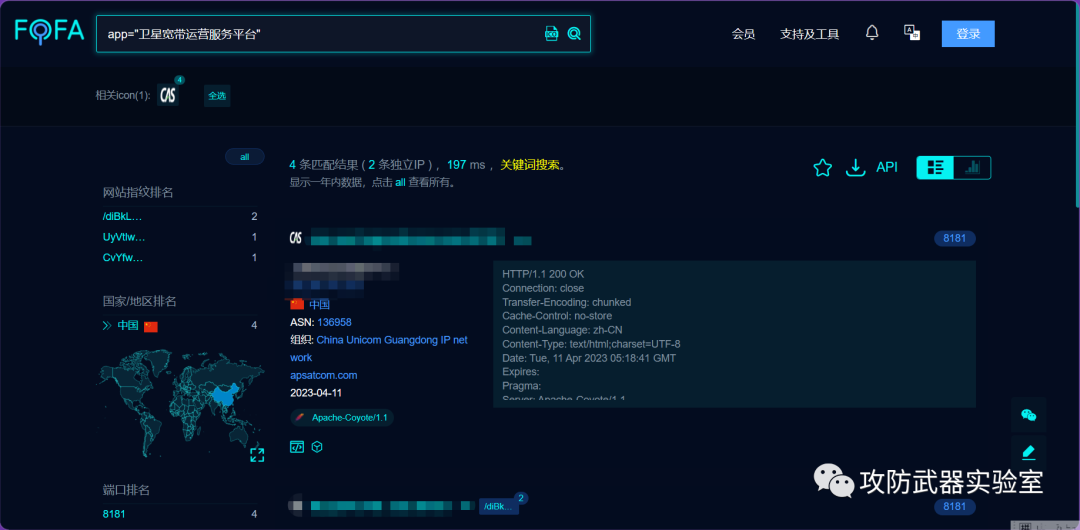This screenshot has height=530, width=1080.
Task: Click the magnifier search icon in the search box
Action: (574, 34)
